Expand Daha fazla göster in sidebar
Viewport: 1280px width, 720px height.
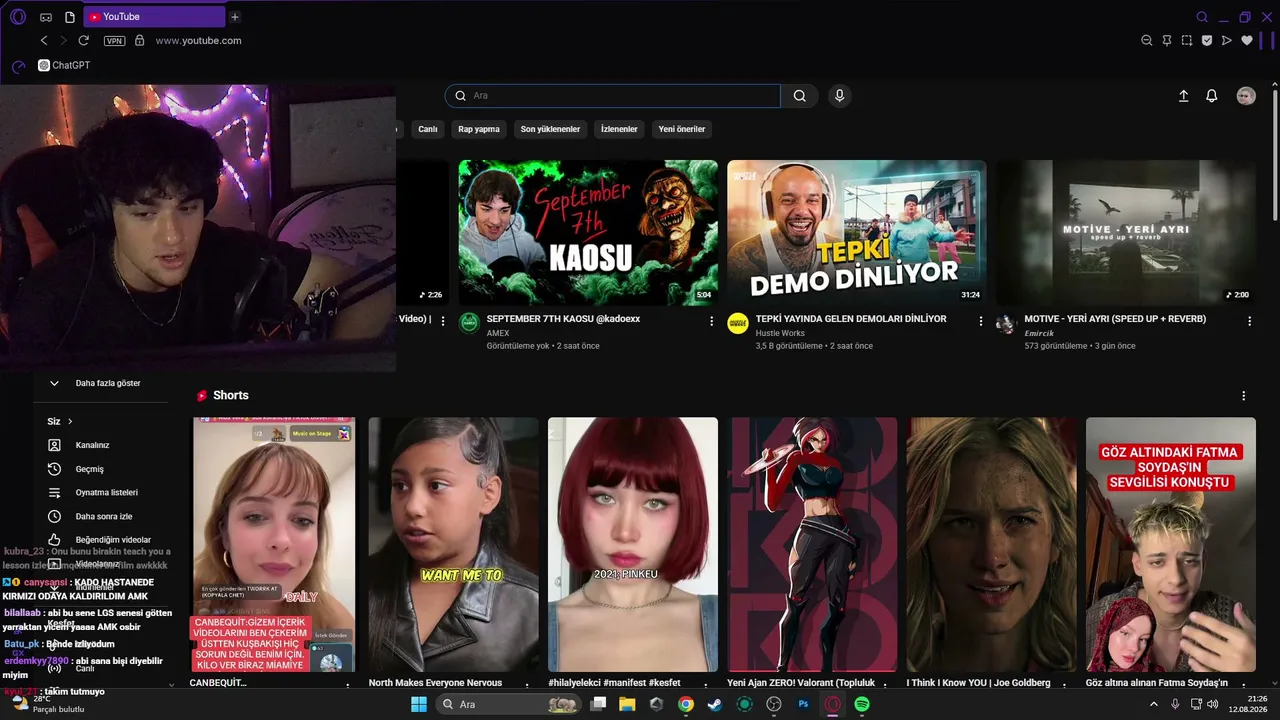pyautogui.click(x=108, y=383)
